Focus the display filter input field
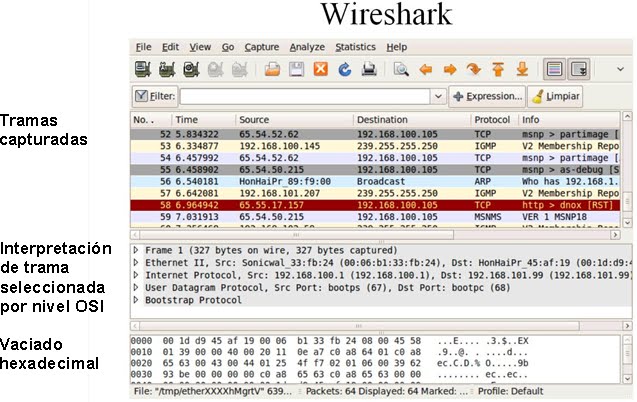Image resolution: width=637 pixels, height=402 pixels. (305, 96)
